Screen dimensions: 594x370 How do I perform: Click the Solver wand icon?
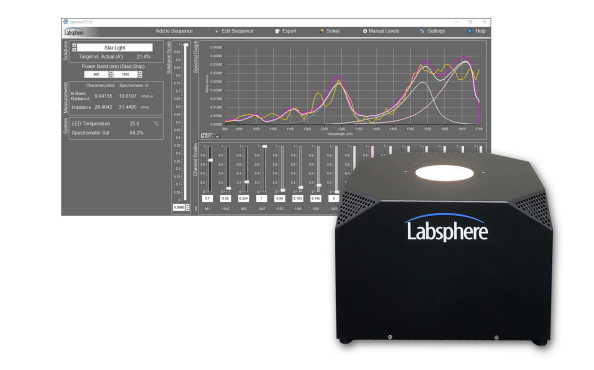coord(322,31)
